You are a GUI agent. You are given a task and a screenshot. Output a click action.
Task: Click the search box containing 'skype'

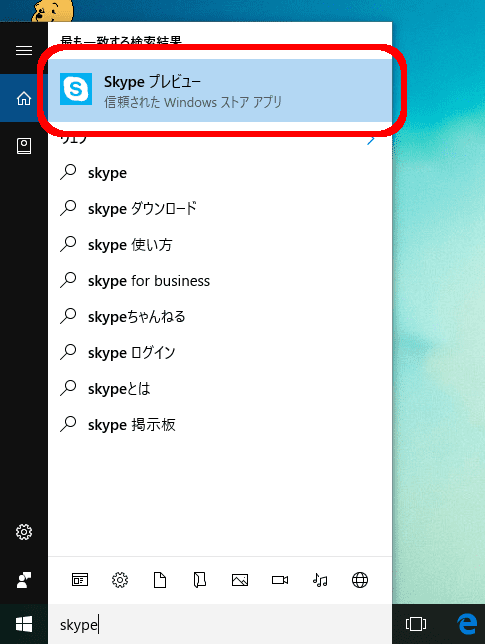(x=220, y=625)
